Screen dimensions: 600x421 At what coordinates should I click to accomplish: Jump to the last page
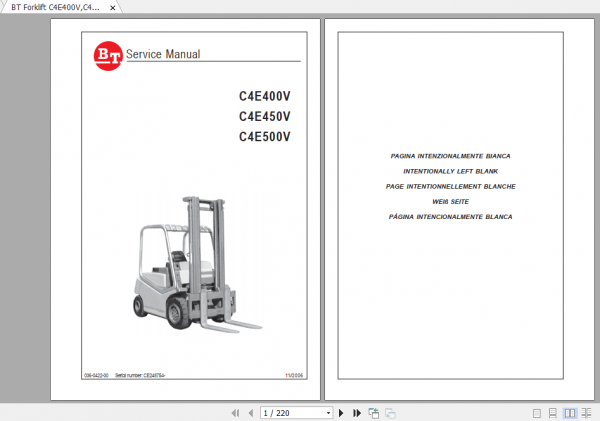point(357,413)
